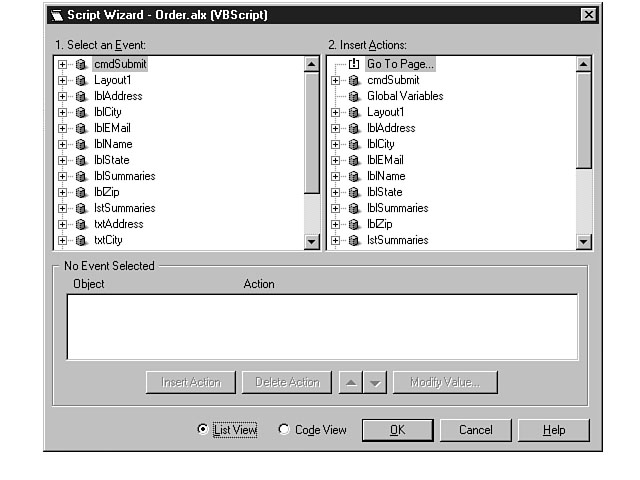
Task: Click the Cancel button
Action: click(x=475, y=430)
